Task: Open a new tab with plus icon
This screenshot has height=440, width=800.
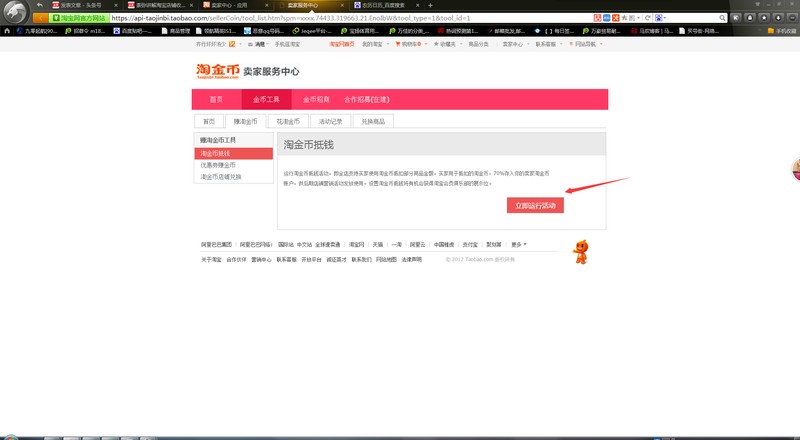Action: tap(430, 5)
